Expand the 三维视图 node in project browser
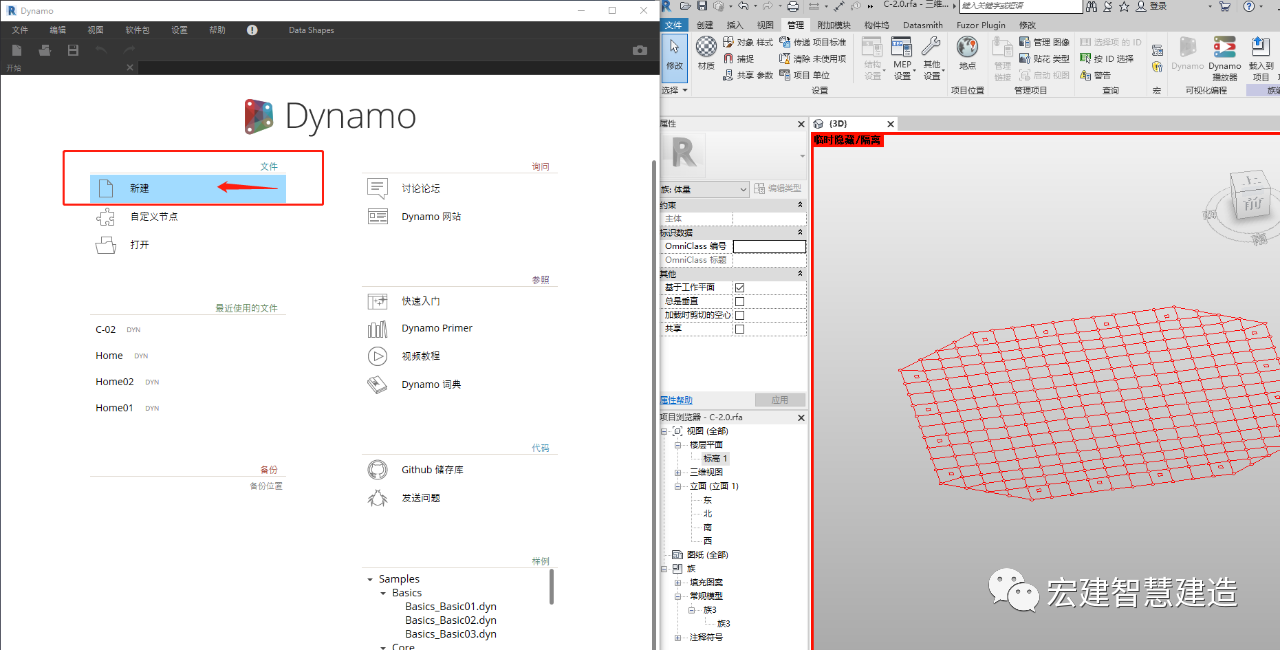 (678, 472)
